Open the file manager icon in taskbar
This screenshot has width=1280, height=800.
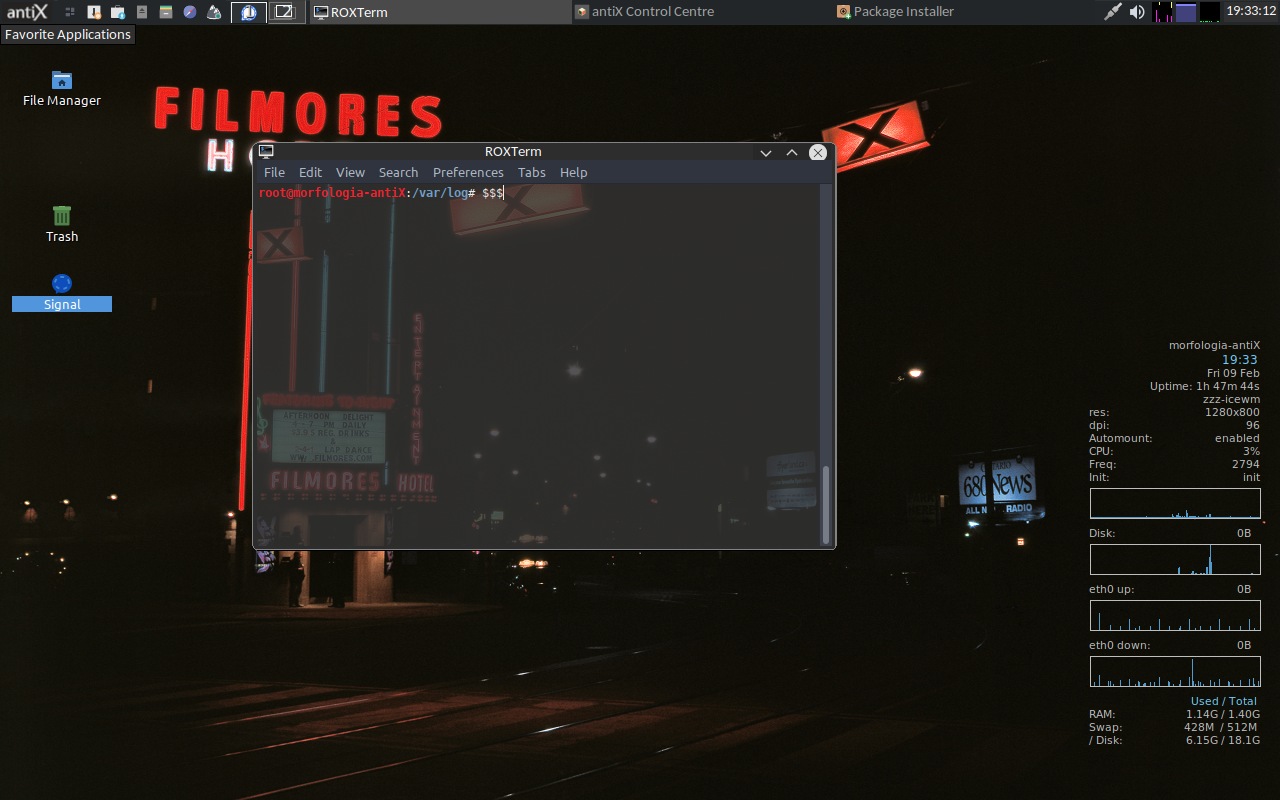coord(166,12)
